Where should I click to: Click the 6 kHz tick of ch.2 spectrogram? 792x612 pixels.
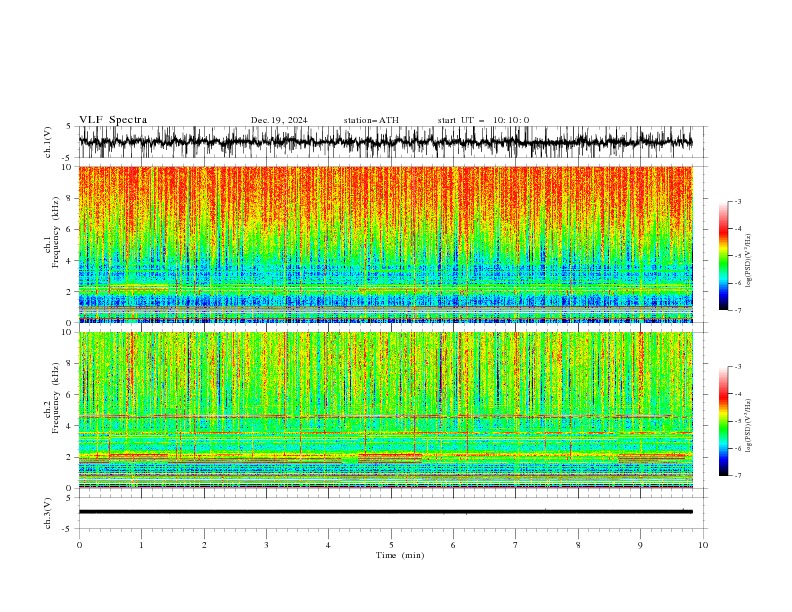[x=71, y=395]
